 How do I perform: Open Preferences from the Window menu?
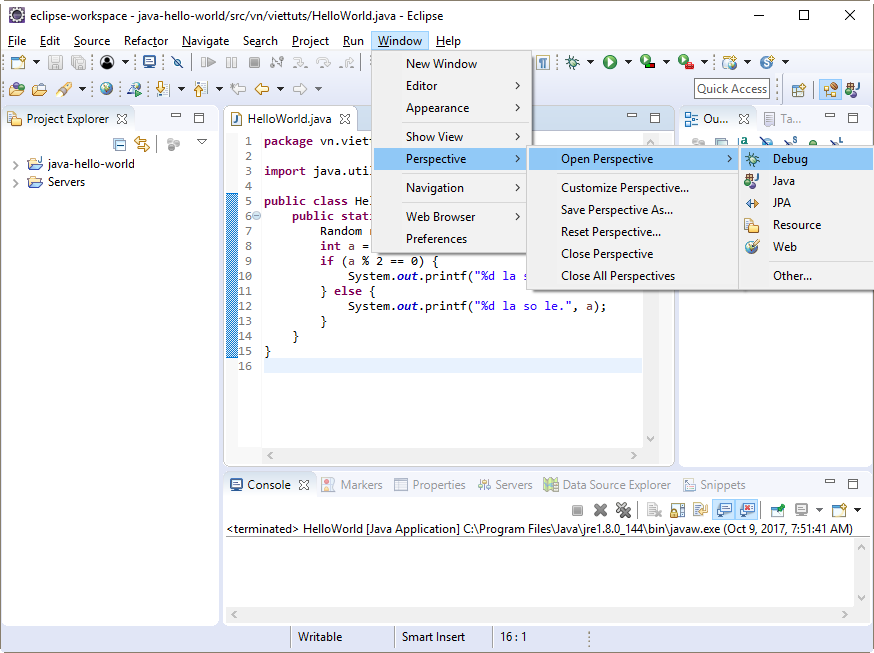click(451, 238)
